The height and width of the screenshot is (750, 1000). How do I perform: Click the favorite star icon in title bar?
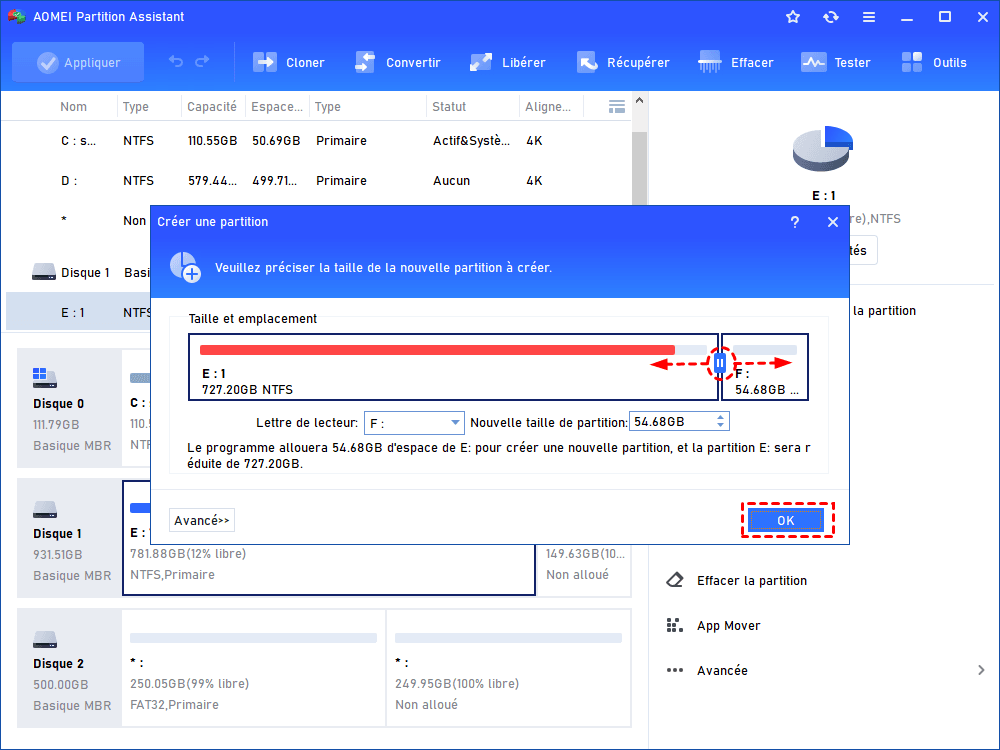point(793,17)
